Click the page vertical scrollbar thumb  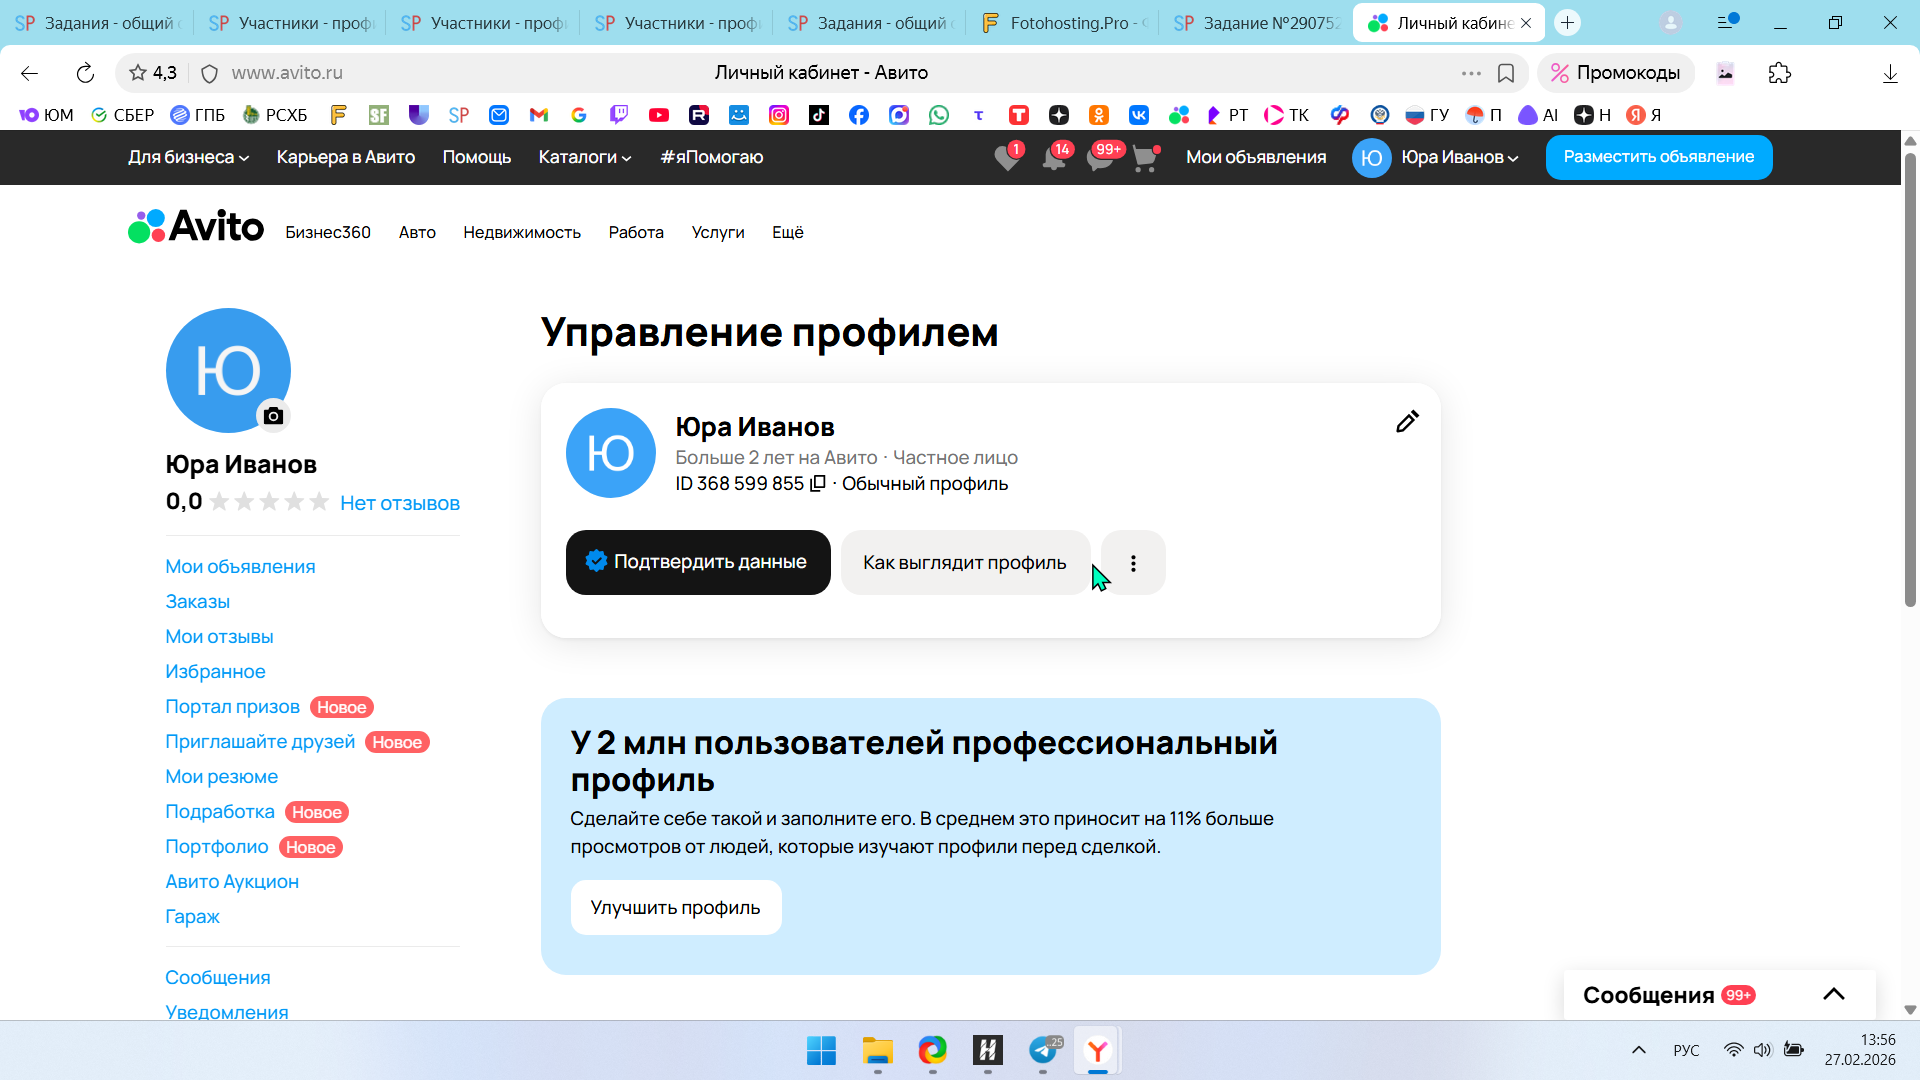coord(1910,380)
